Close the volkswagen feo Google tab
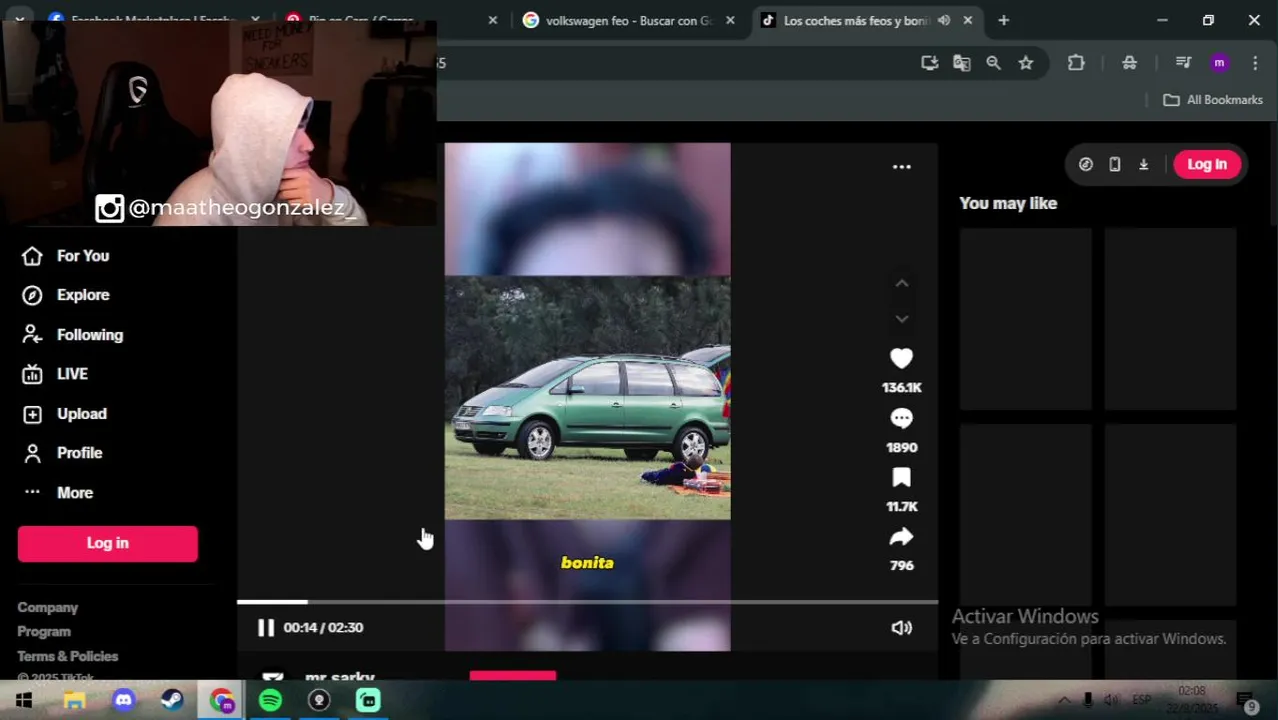Viewport: 1278px width, 720px height. [x=731, y=20]
